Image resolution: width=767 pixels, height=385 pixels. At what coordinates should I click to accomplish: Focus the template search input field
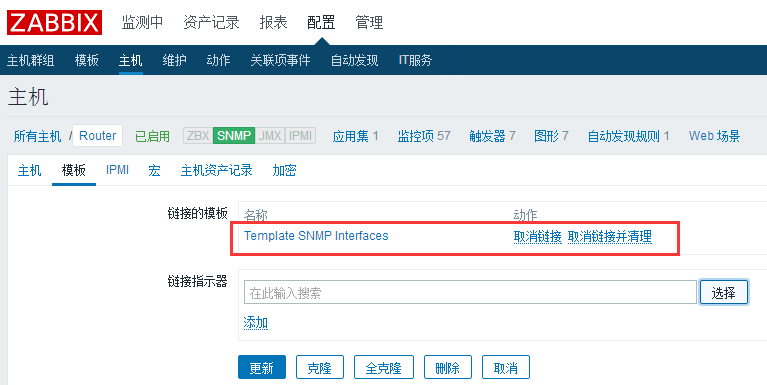[470, 293]
